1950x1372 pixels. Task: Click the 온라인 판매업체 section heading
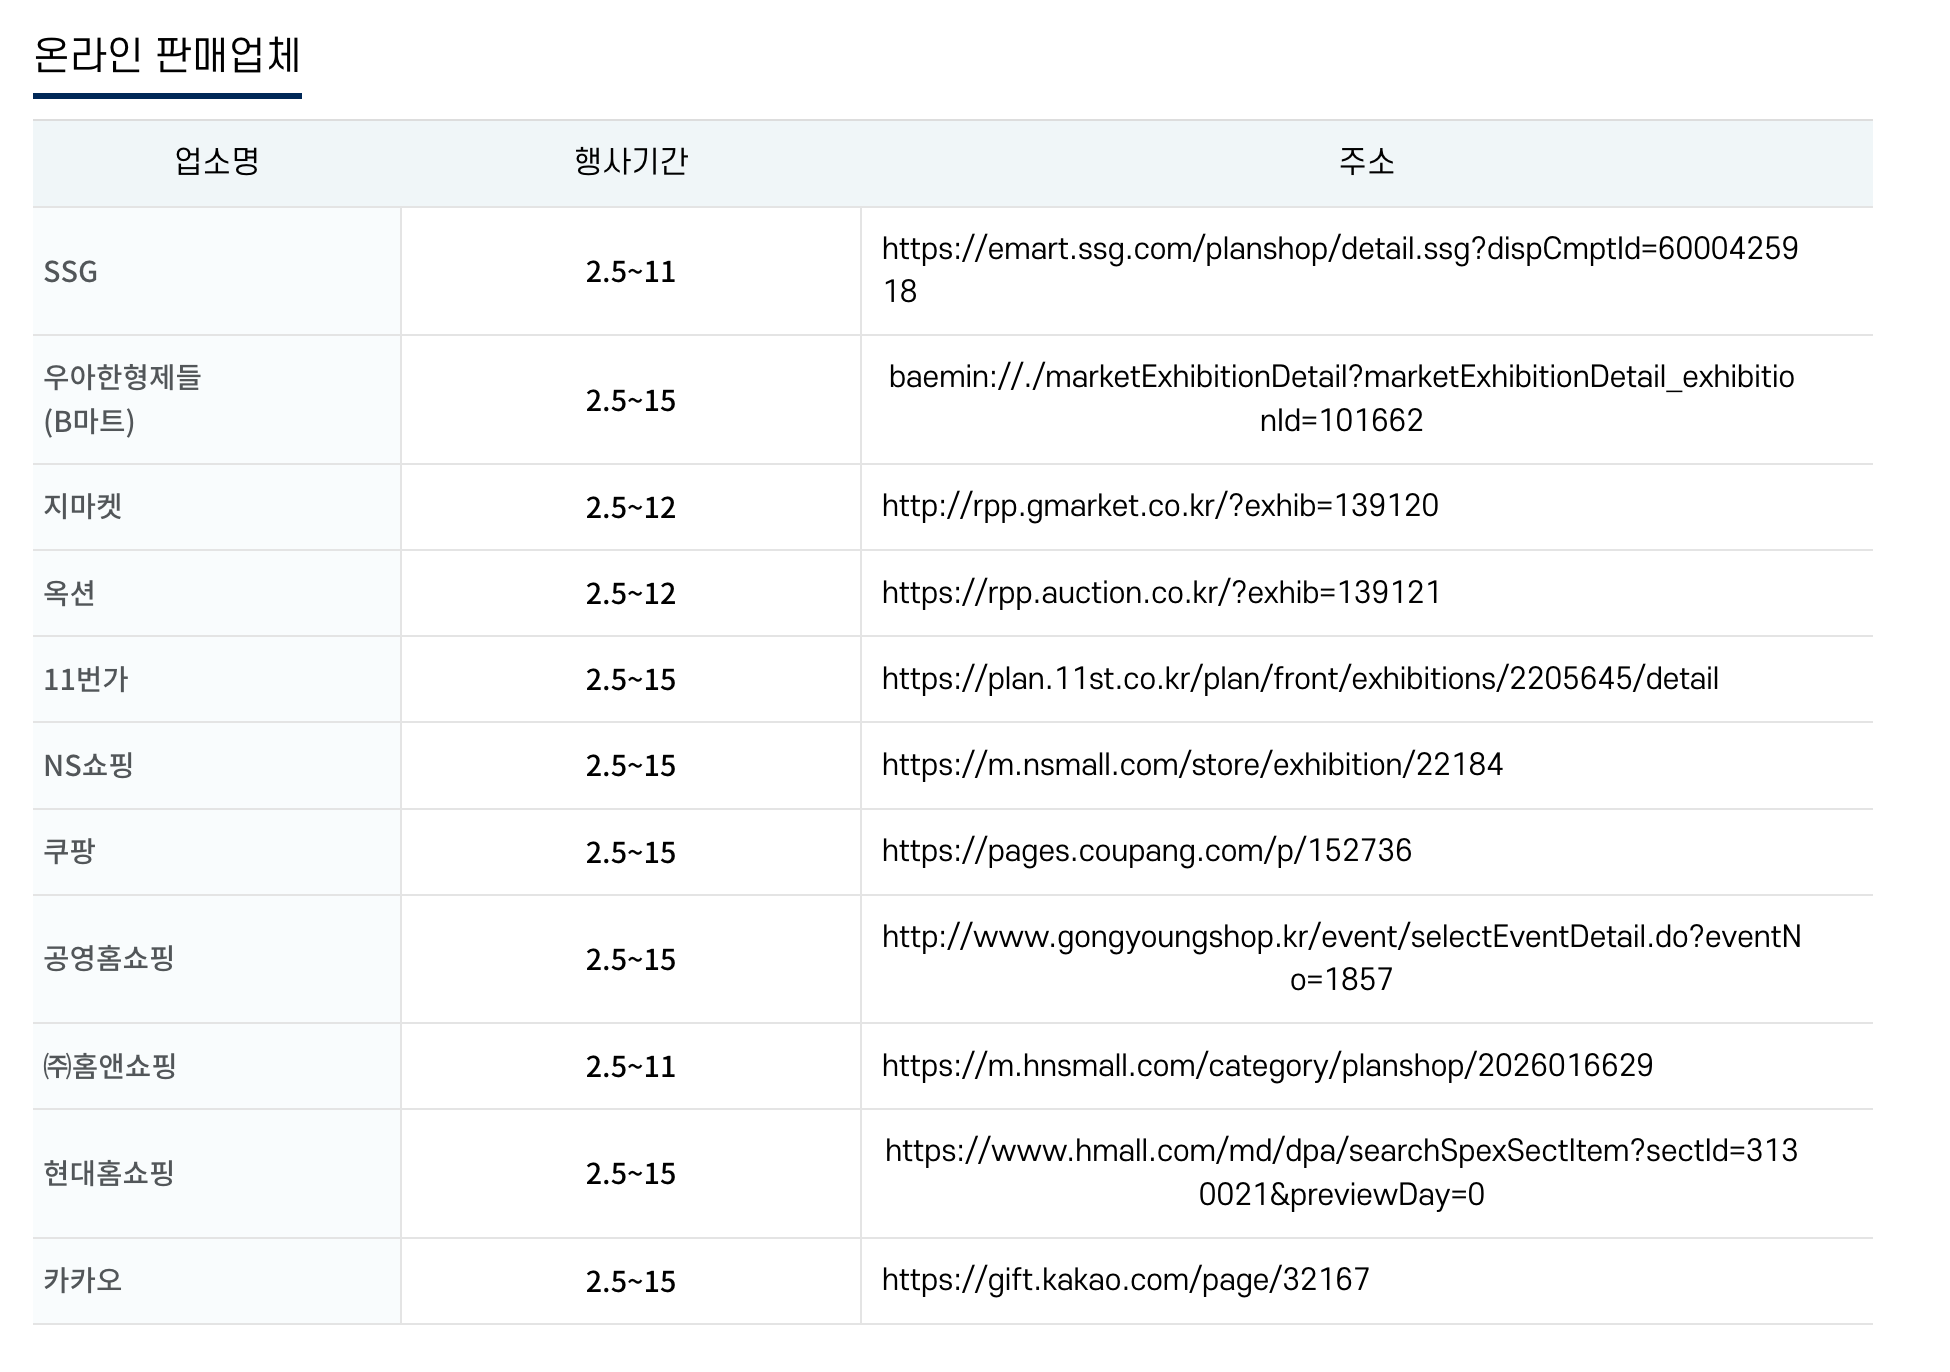pyautogui.click(x=167, y=55)
